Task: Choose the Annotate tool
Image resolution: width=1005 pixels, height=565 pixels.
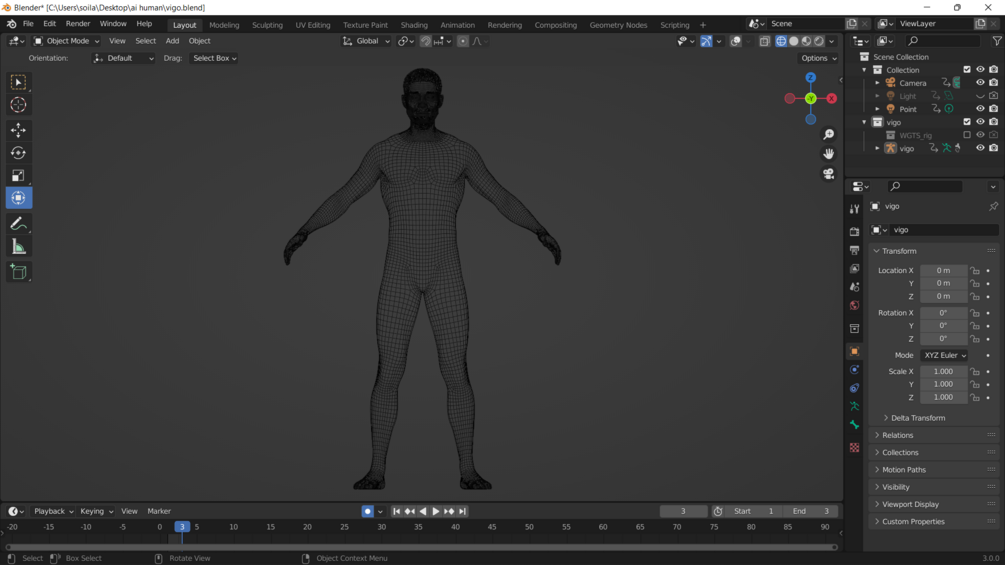Action: (18, 224)
